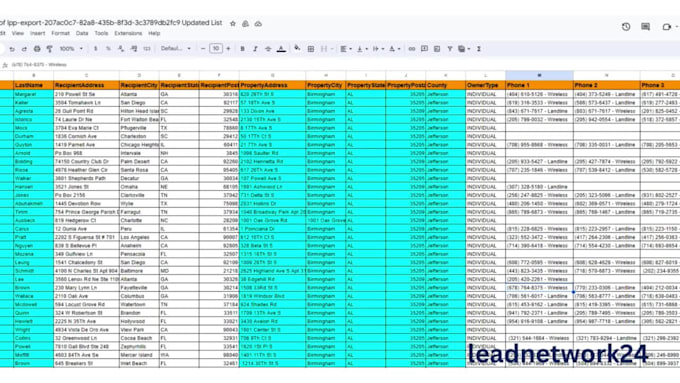Open the fill color picker
The image size is (680, 383).
(297, 49)
